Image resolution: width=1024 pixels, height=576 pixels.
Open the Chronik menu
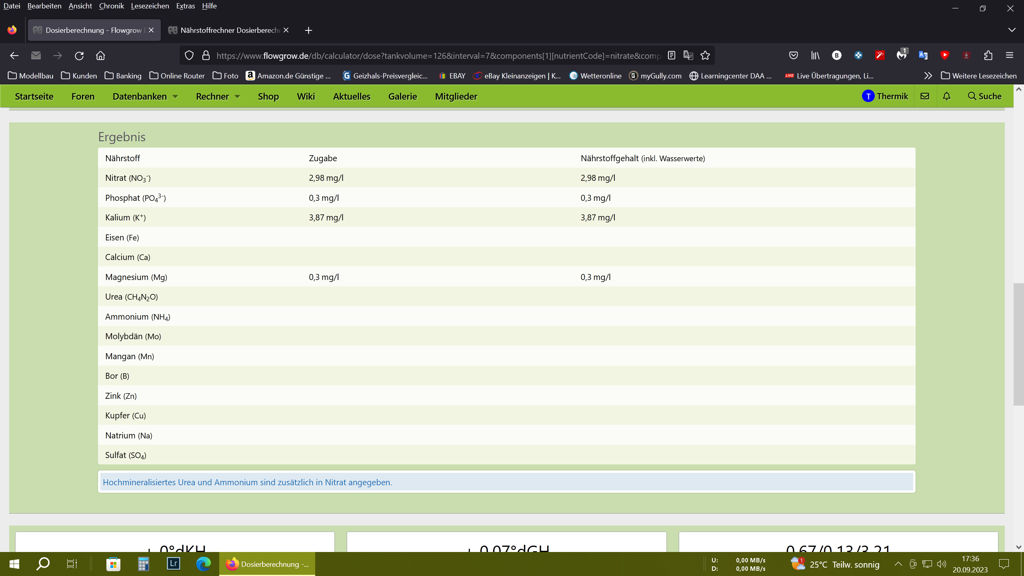click(111, 6)
